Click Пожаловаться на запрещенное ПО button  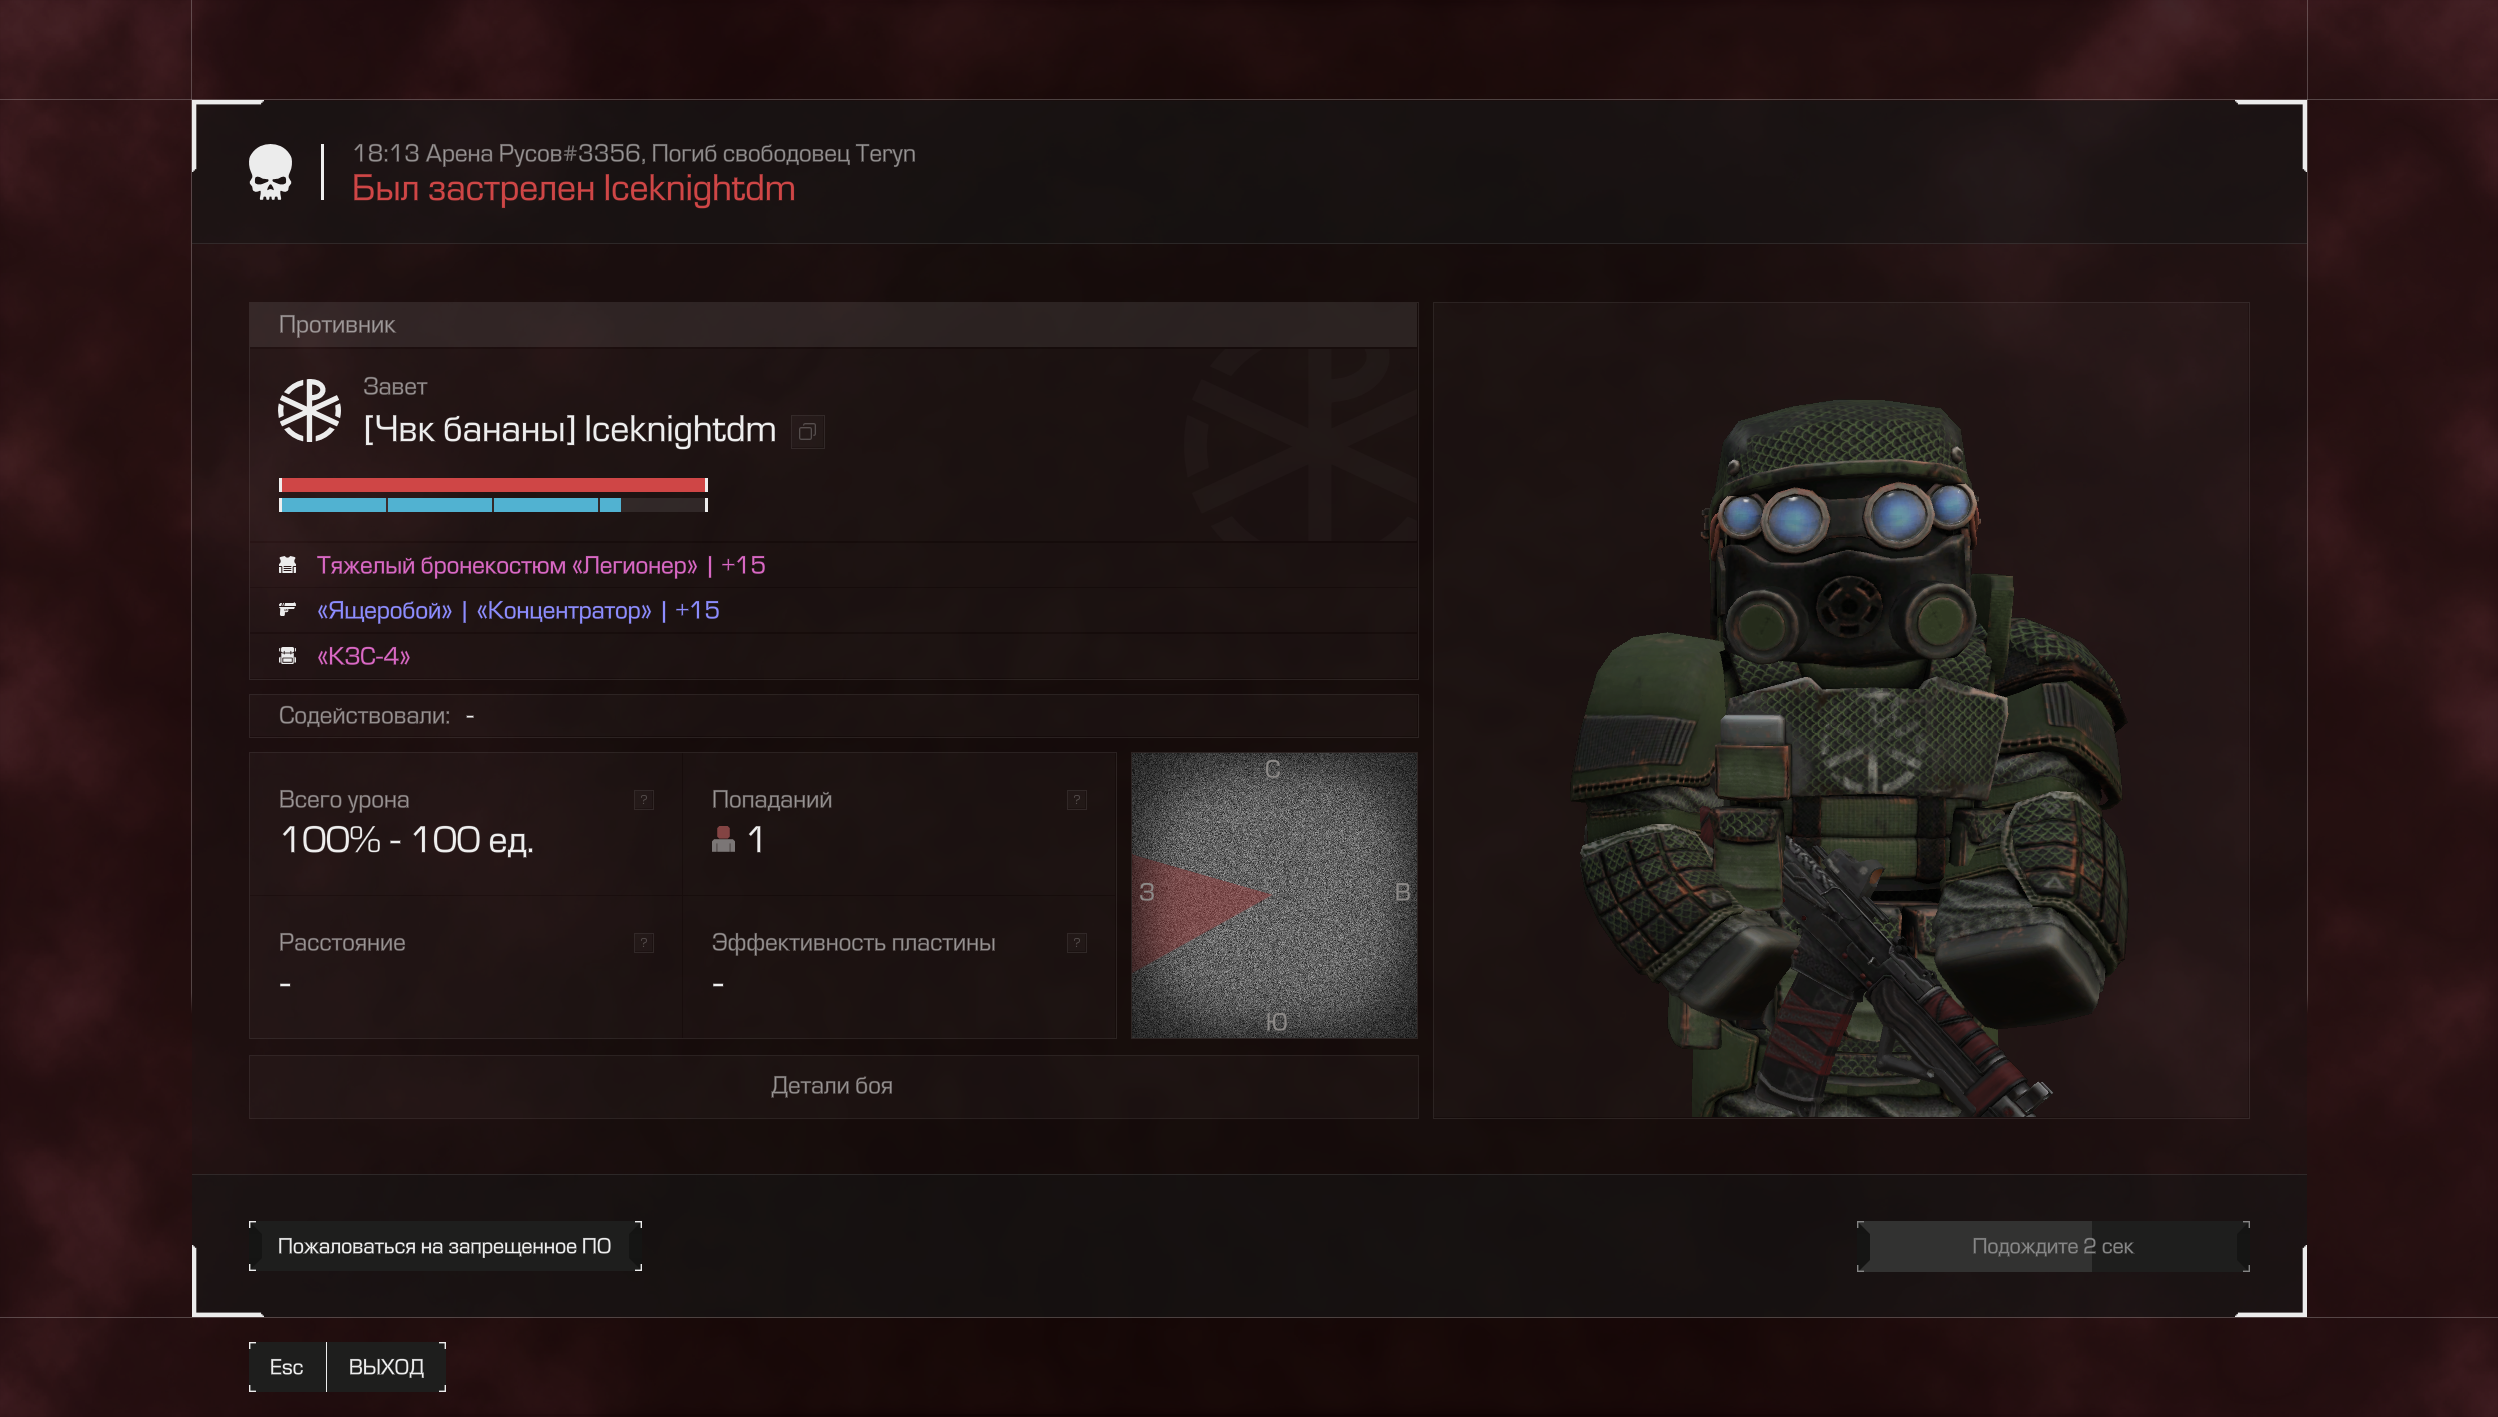(445, 1246)
